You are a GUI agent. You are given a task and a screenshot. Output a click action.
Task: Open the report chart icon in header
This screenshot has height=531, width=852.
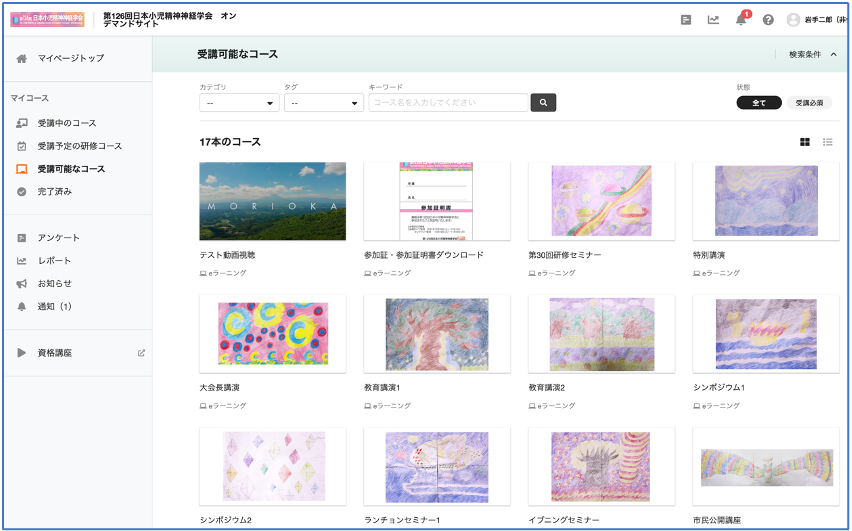[x=713, y=20]
